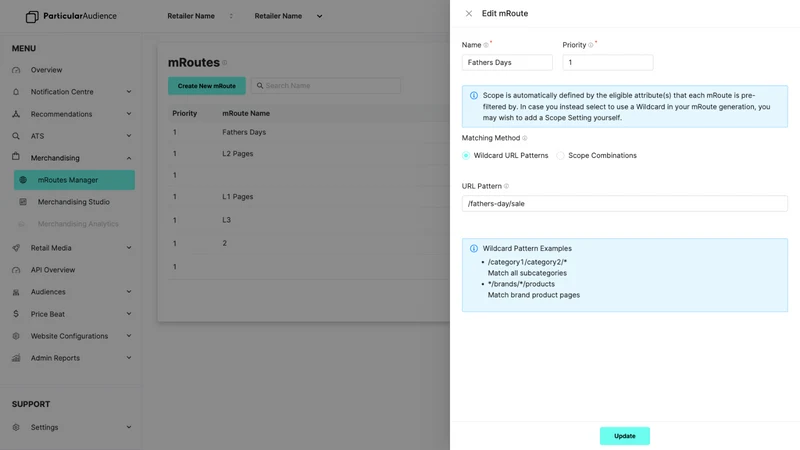Select Scope Combinations radio button

560,156
